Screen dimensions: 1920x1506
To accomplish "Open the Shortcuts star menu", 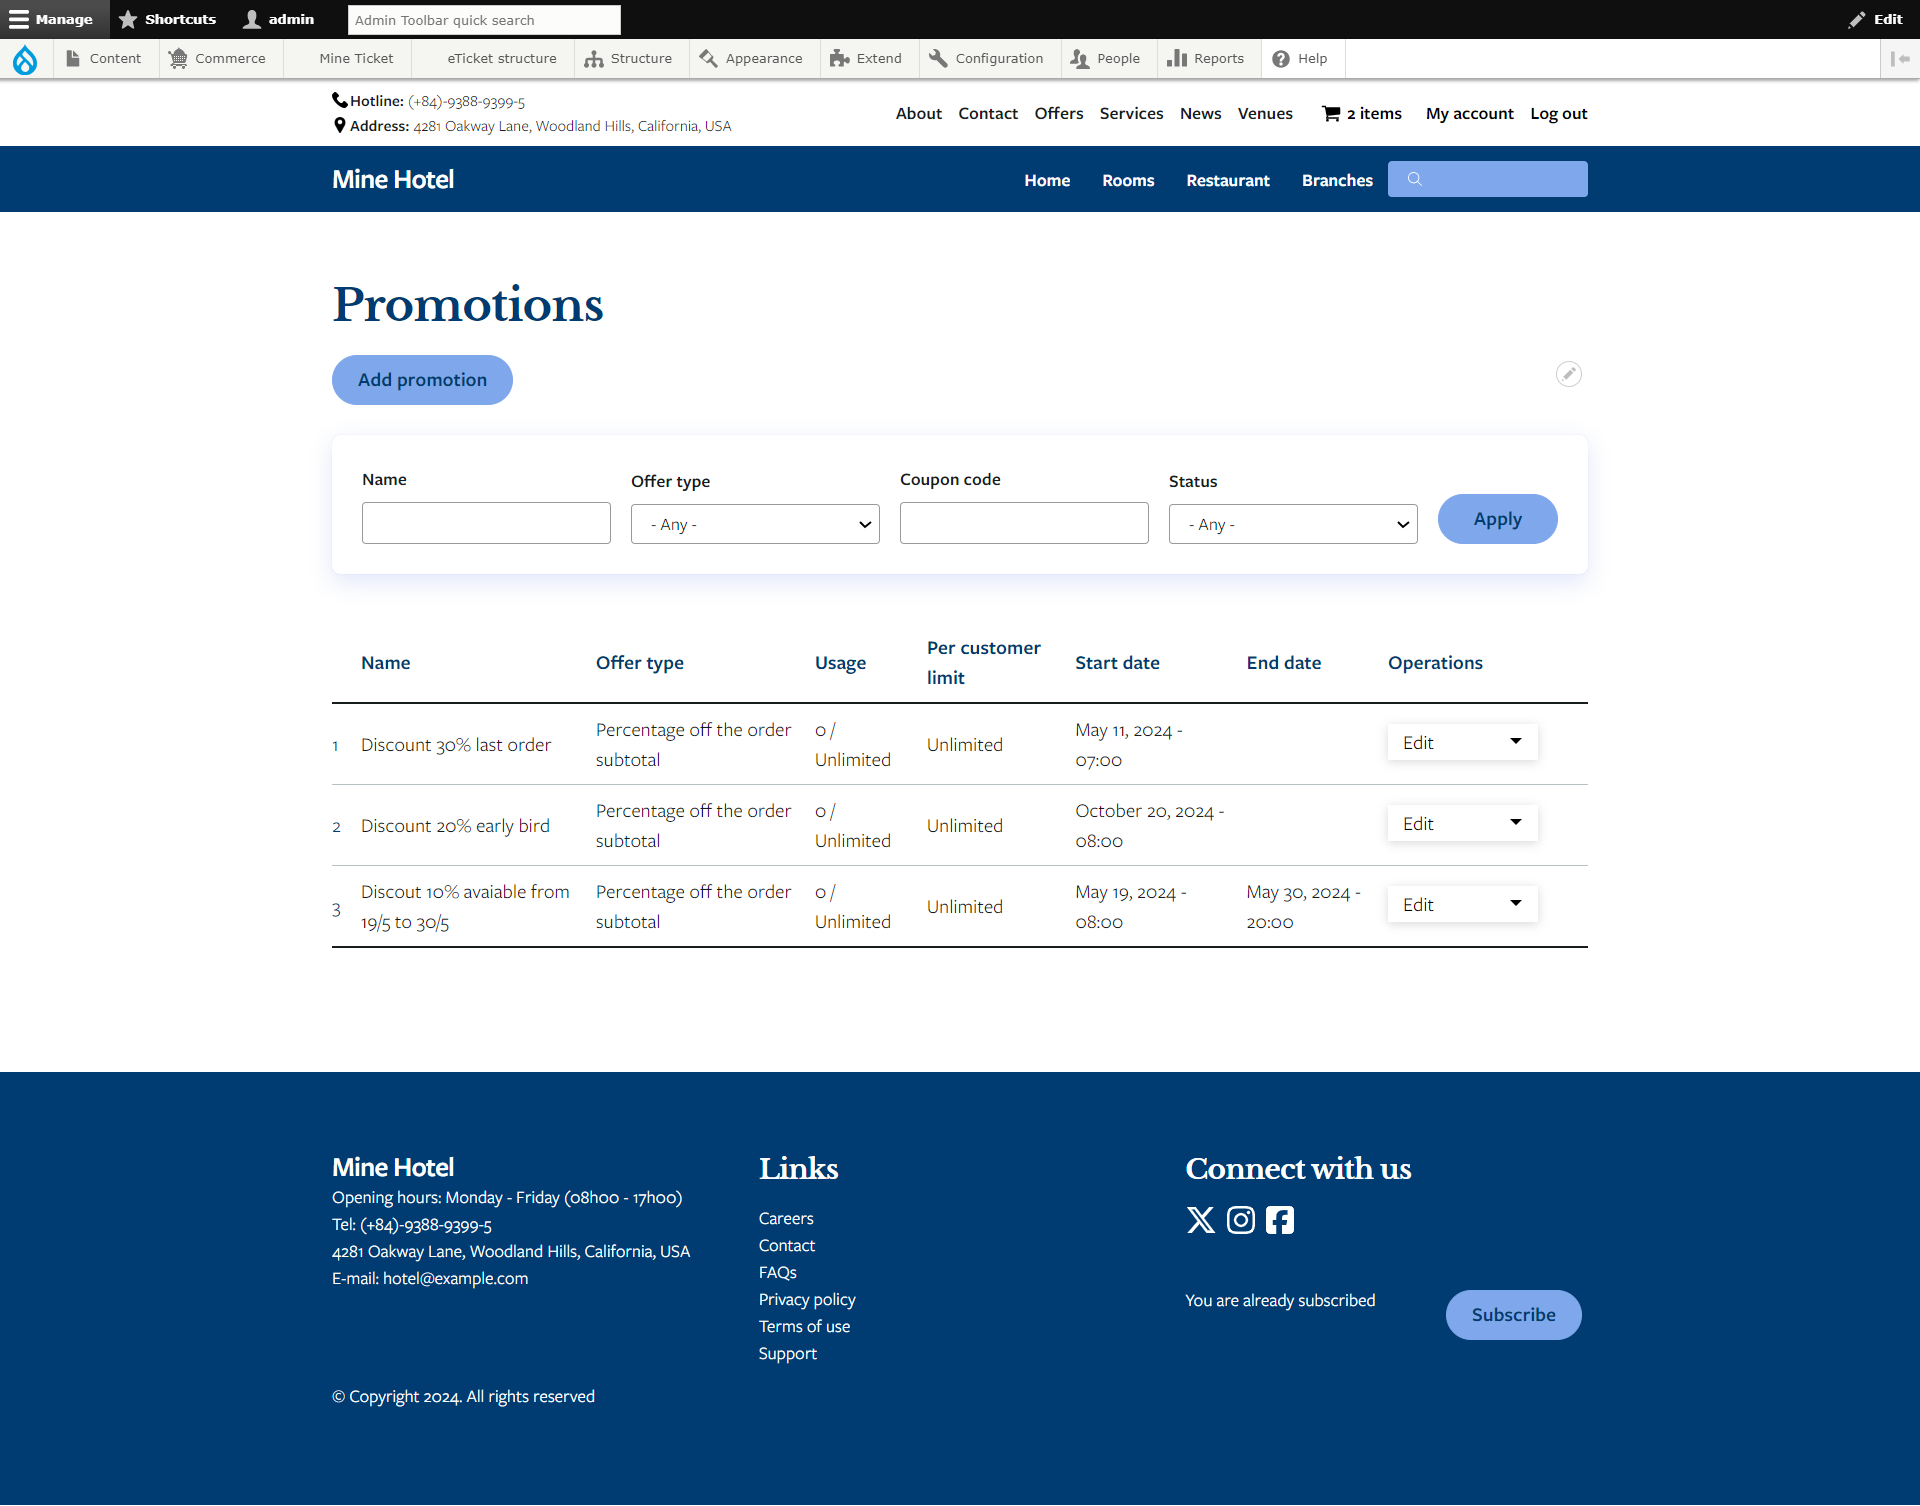I will 167,19.
